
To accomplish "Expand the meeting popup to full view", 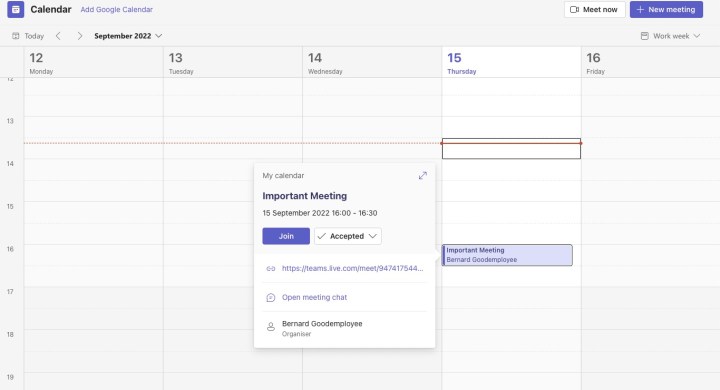I will click(x=423, y=175).
